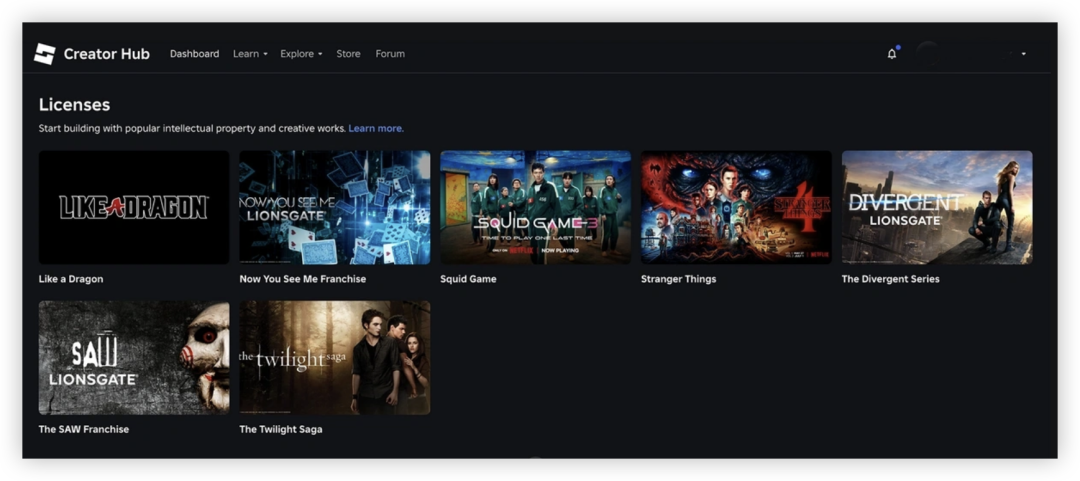Go to the Dashboard page
The height and width of the screenshot is (481, 1080).
[x=194, y=54]
